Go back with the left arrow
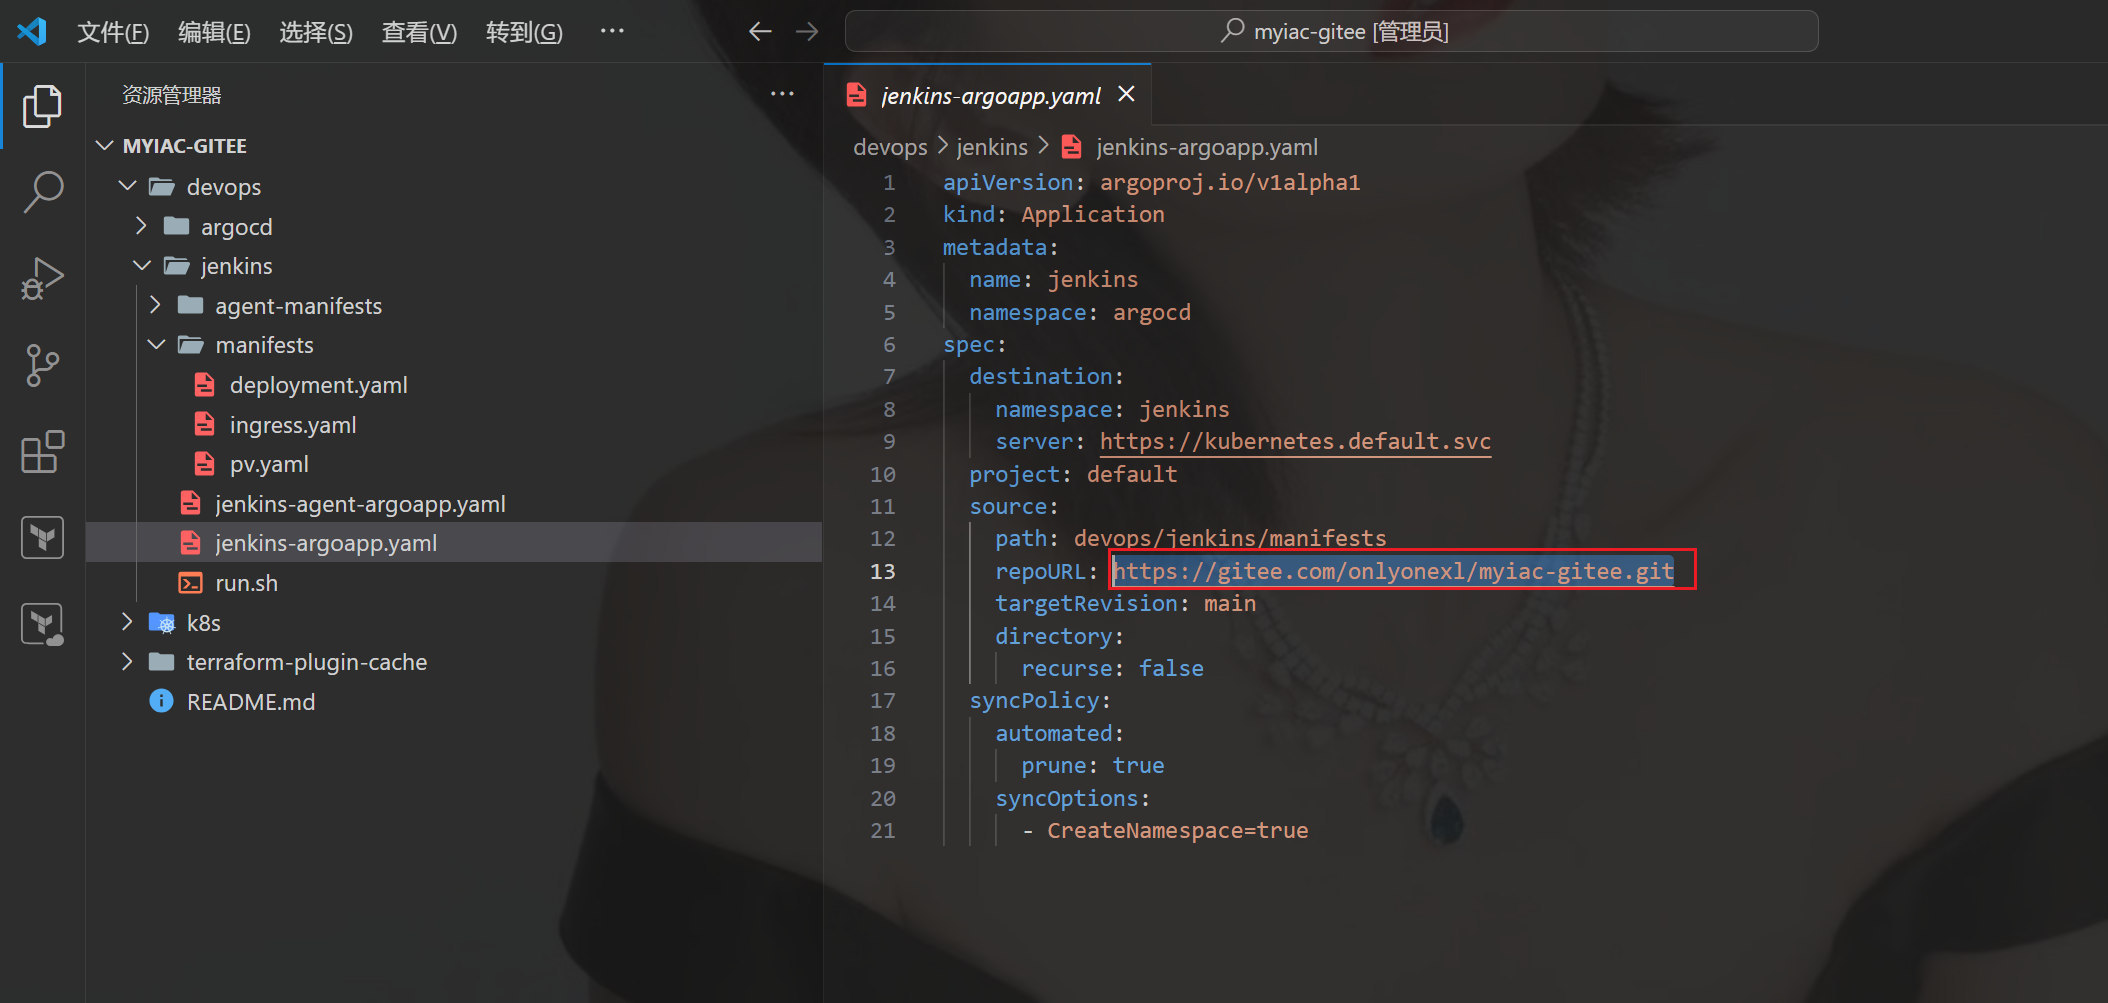 tap(760, 32)
